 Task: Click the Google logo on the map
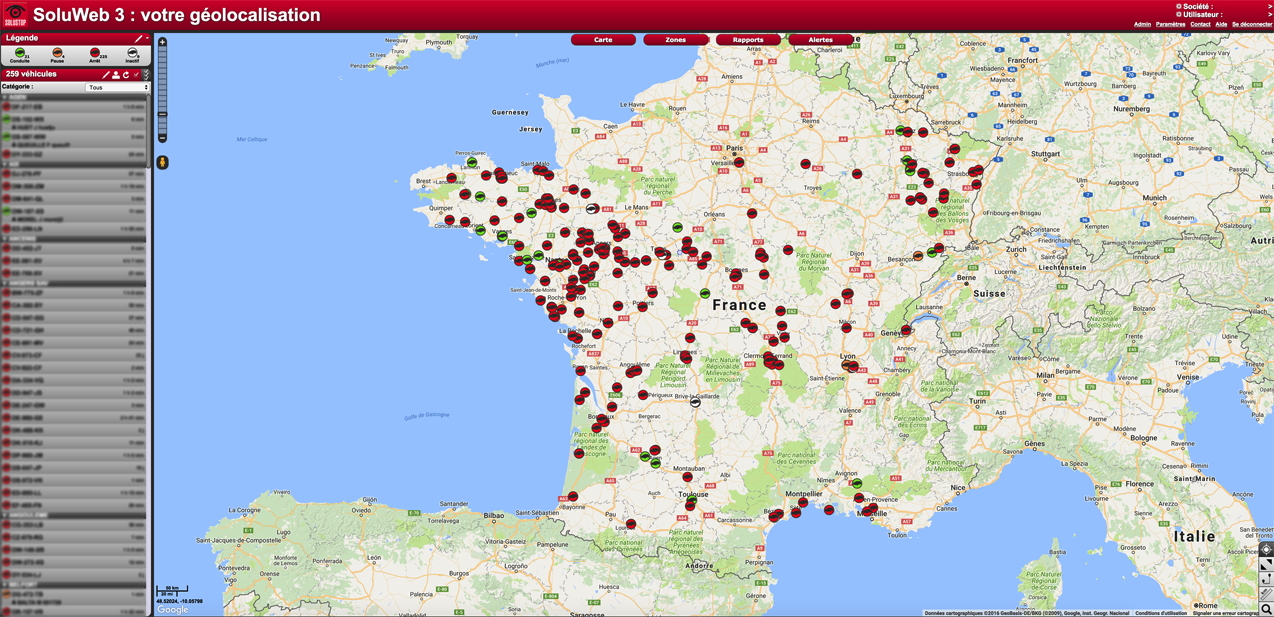172,609
